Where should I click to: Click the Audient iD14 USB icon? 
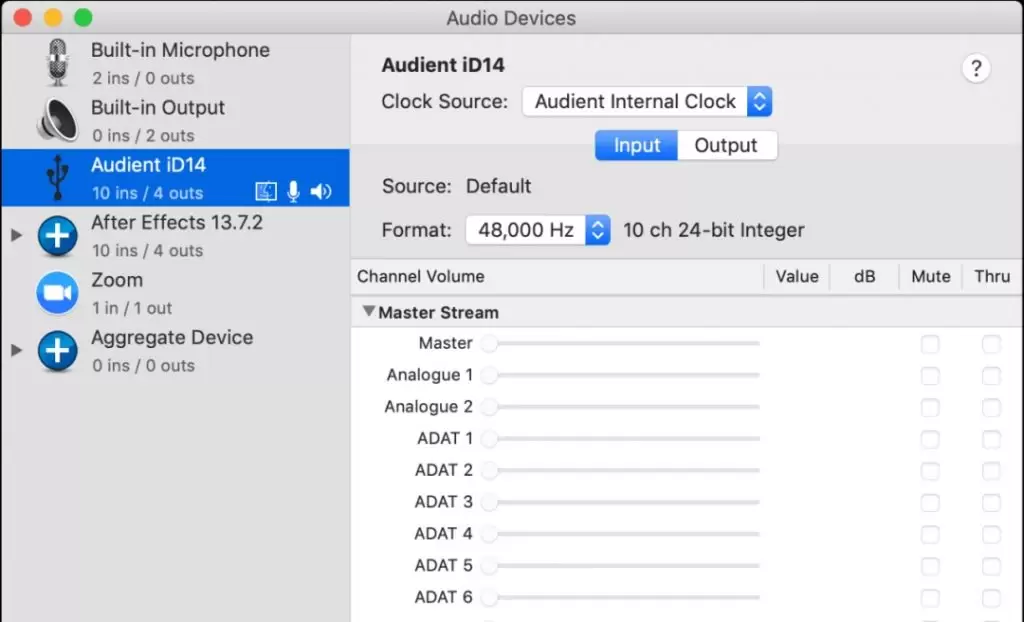click(x=57, y=178)
